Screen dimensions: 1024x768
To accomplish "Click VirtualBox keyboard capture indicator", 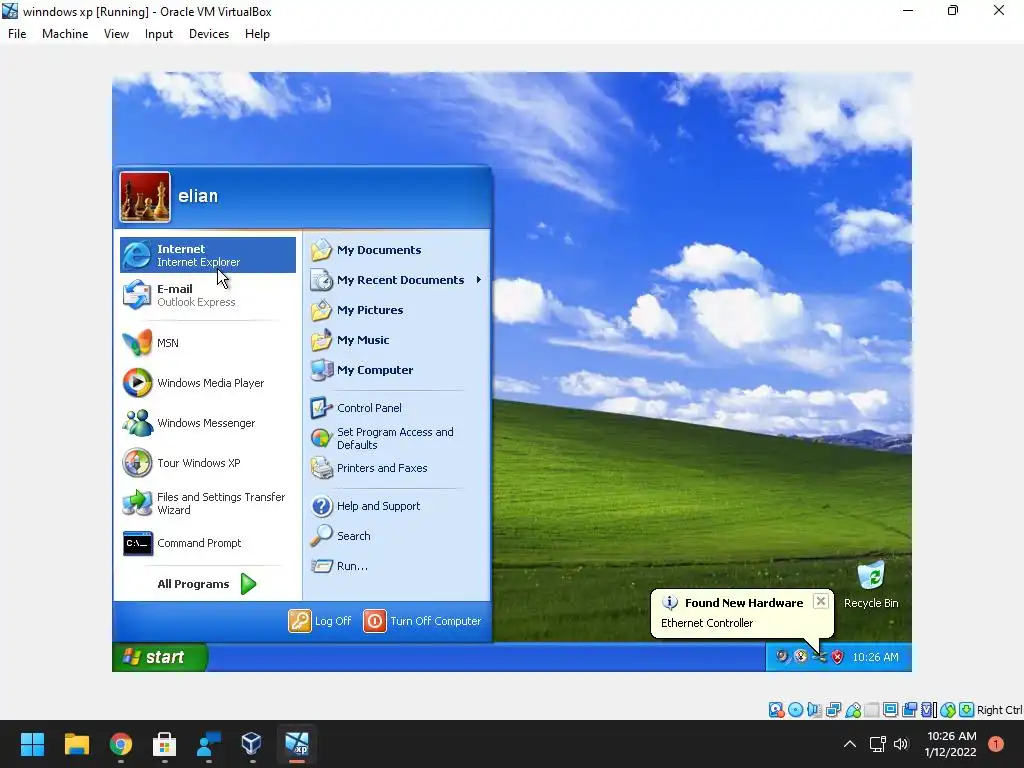I will [967, 710].
